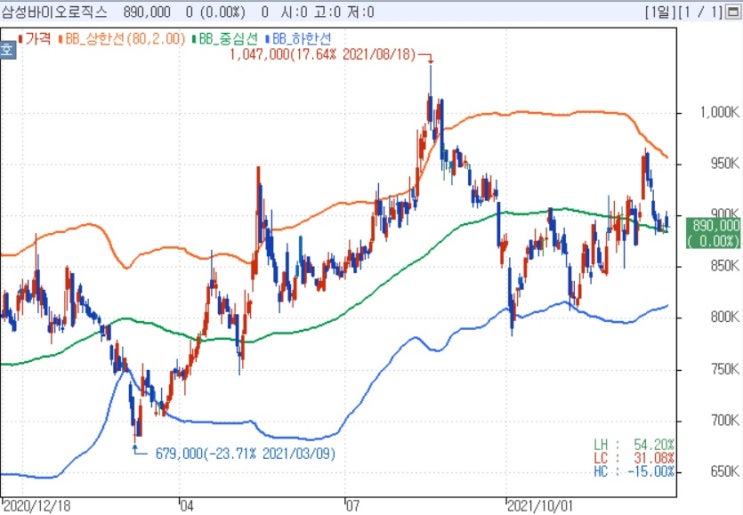Click the 1,000K price axis label
The image size is (743, 515).
point(719,113)
